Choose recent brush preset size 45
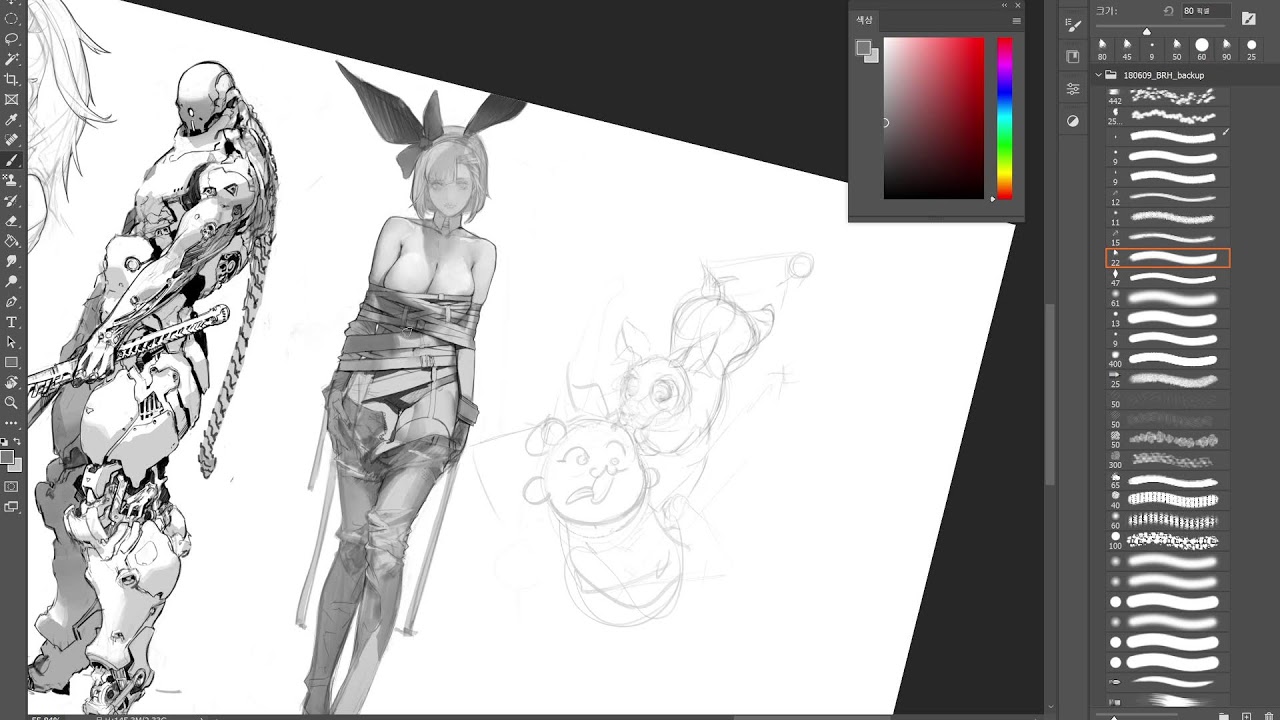 [1127, 49]
